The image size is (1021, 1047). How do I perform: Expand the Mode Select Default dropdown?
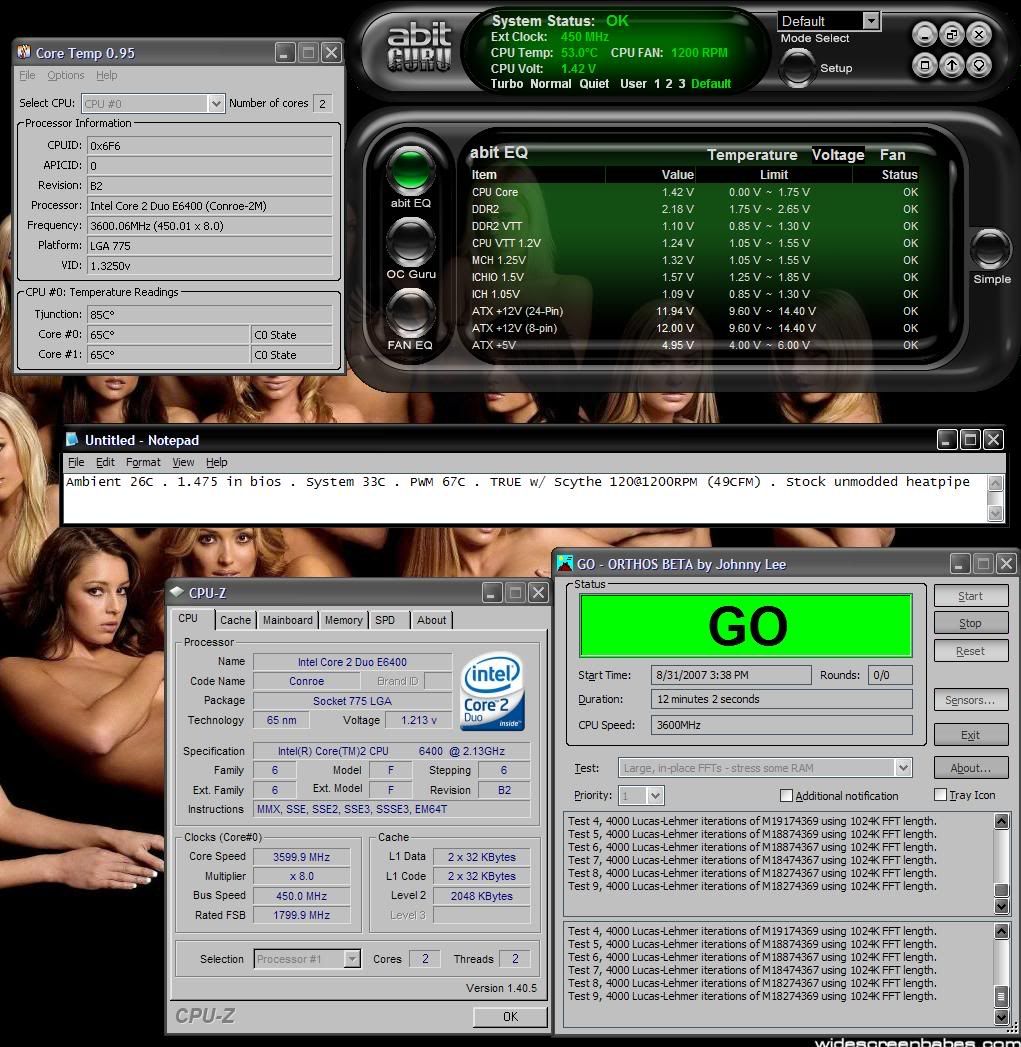[x=870, y=21]
